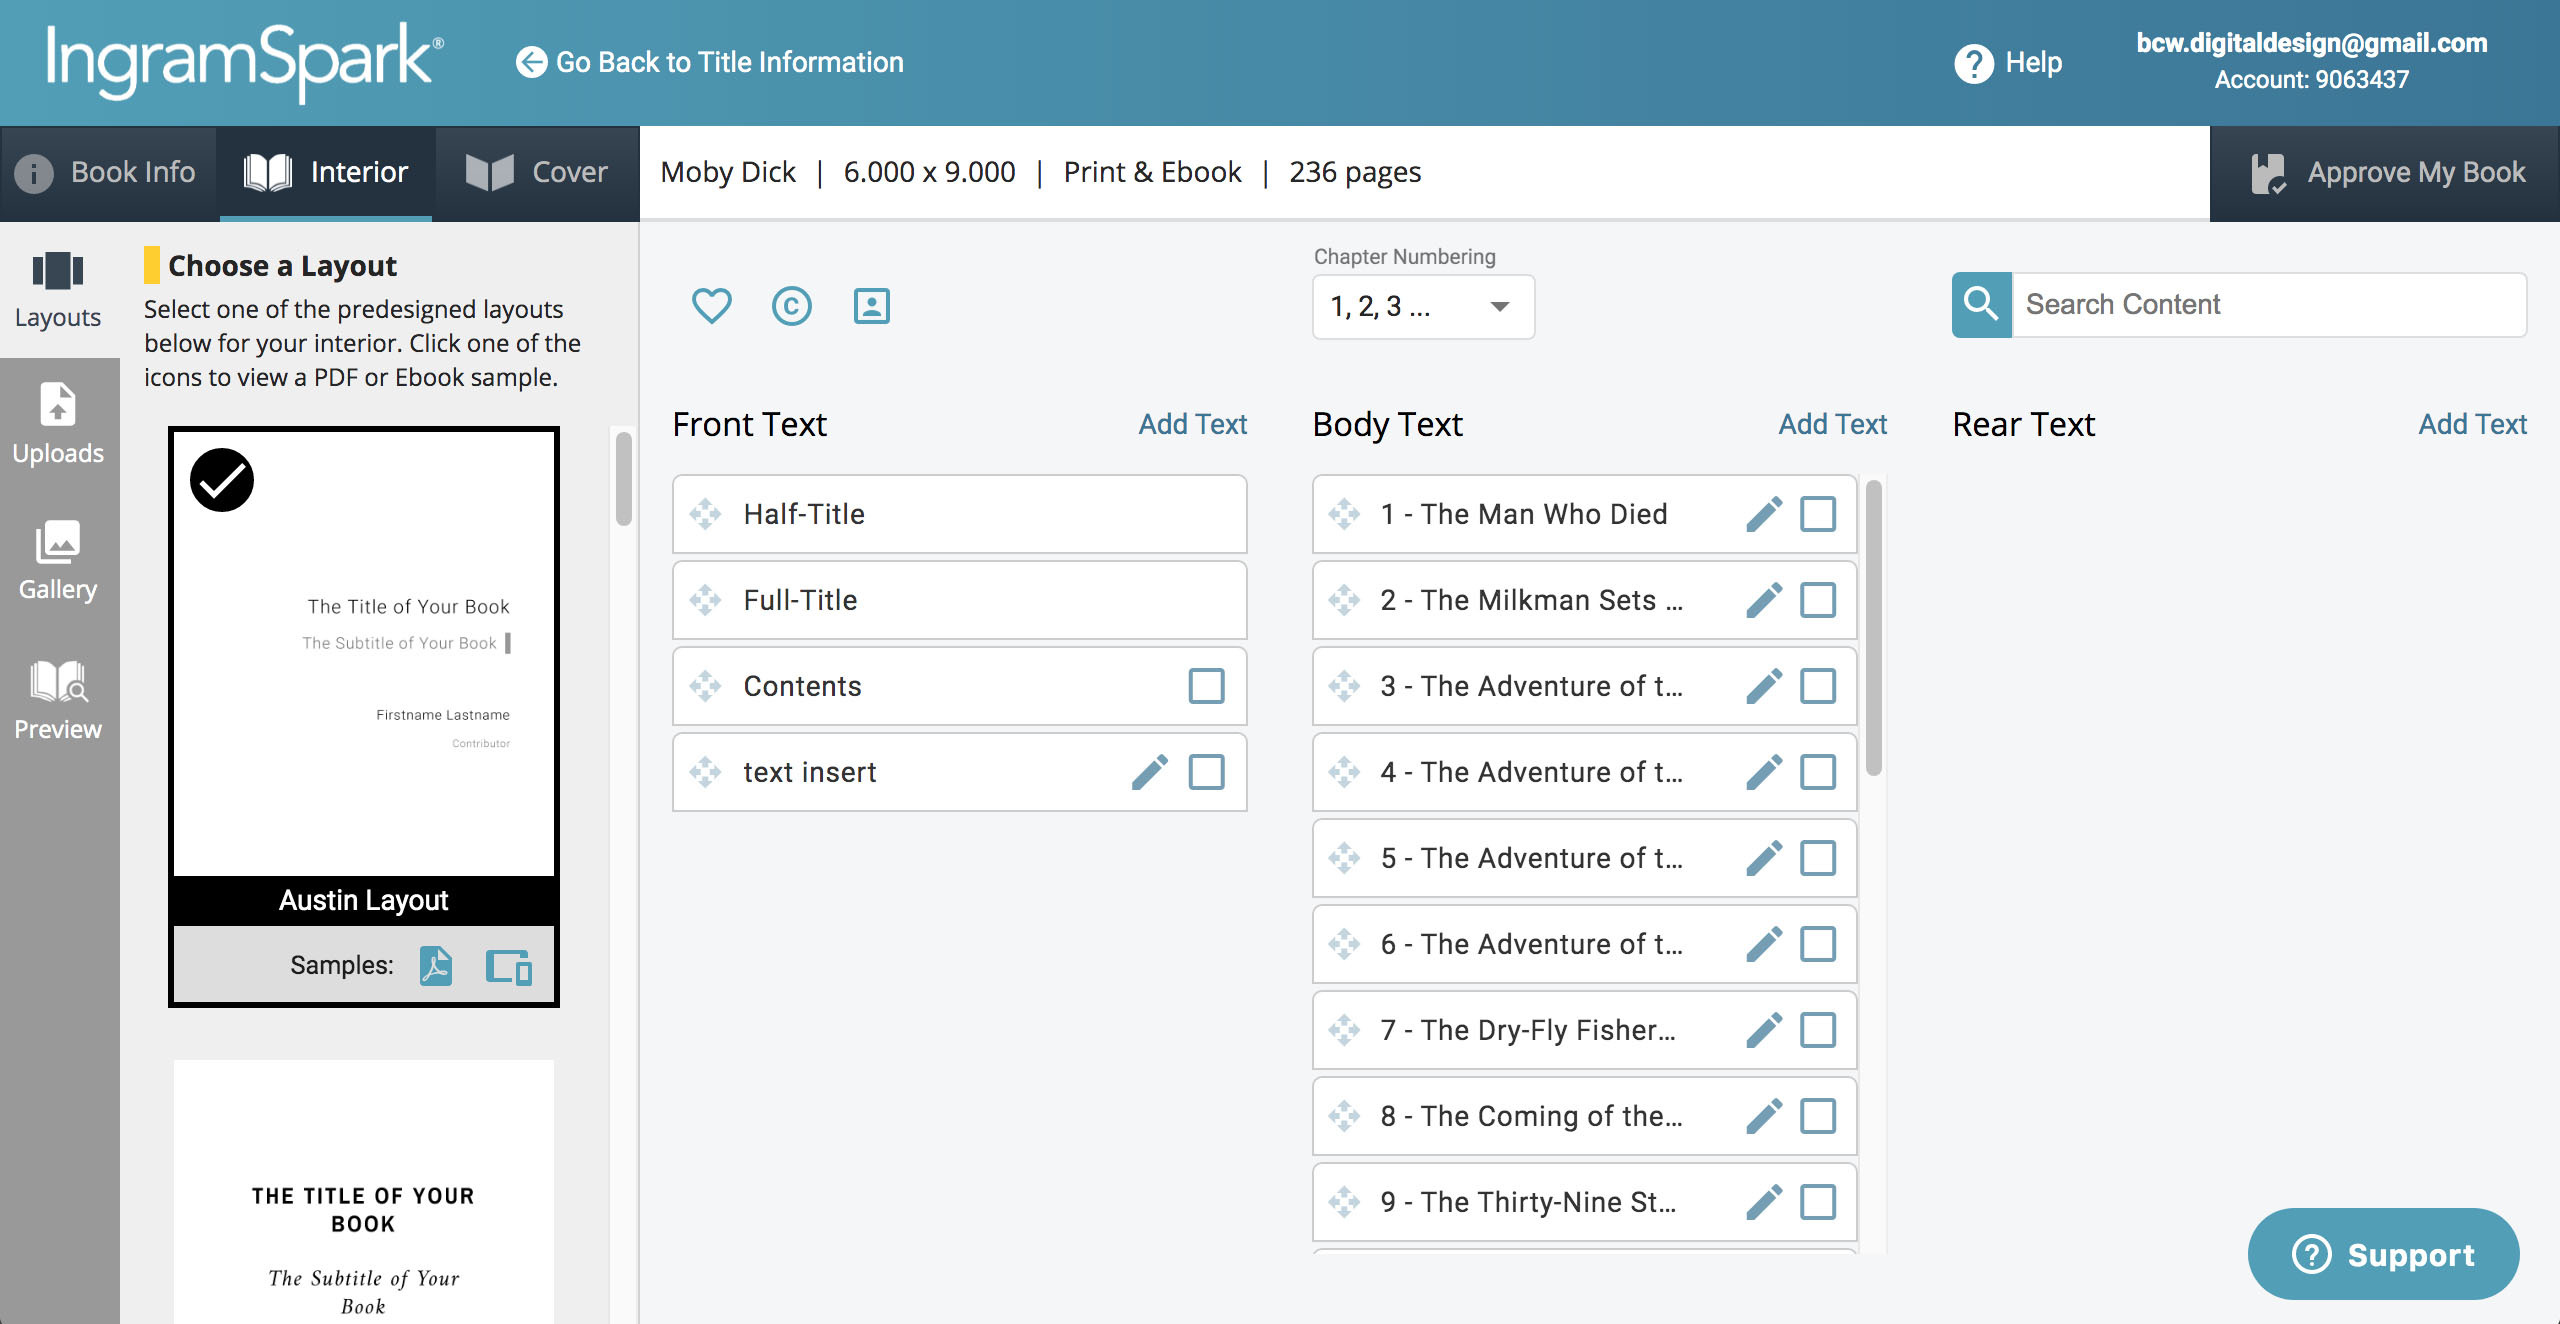Edit chapter 1 The Man Who Died

click(1764, 514)
